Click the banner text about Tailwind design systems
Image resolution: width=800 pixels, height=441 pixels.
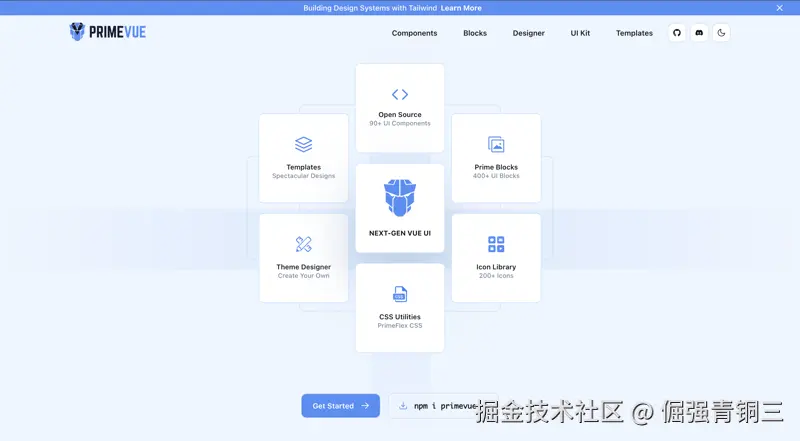[370, 8]
